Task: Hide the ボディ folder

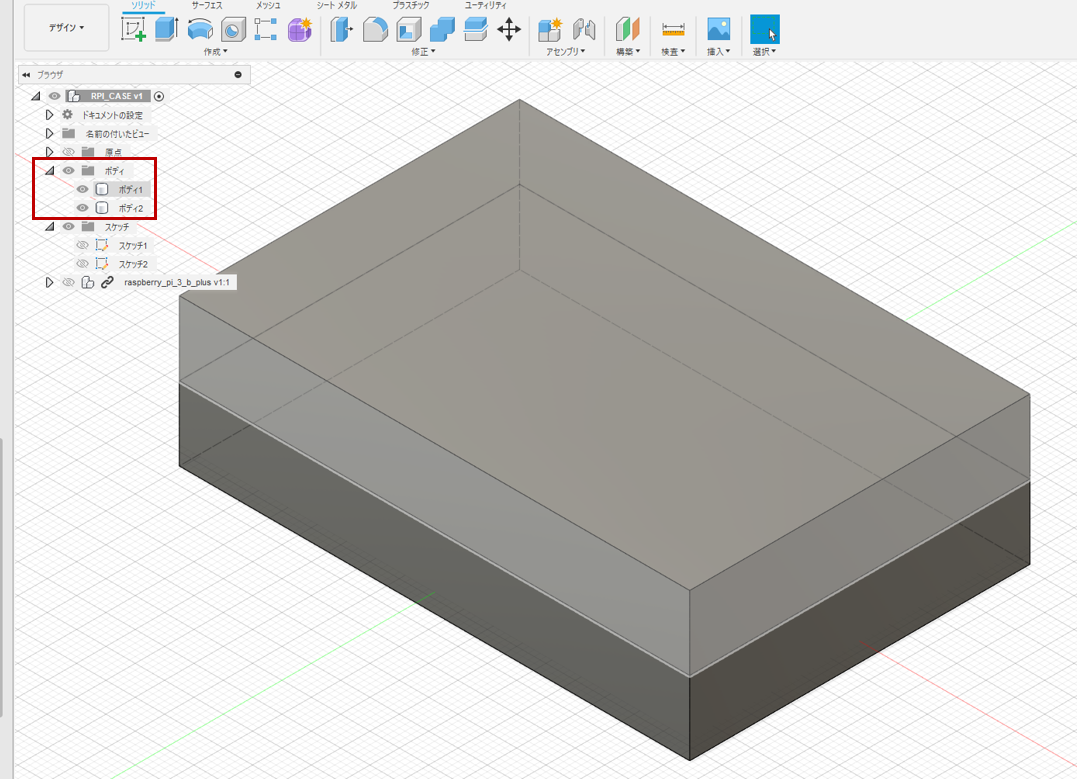Action: (x=68, y=170)
